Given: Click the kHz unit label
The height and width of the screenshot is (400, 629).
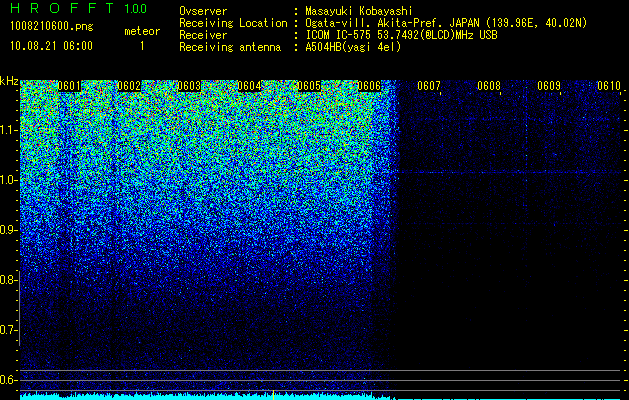Looking at the screenshot, I should [9, 81].
